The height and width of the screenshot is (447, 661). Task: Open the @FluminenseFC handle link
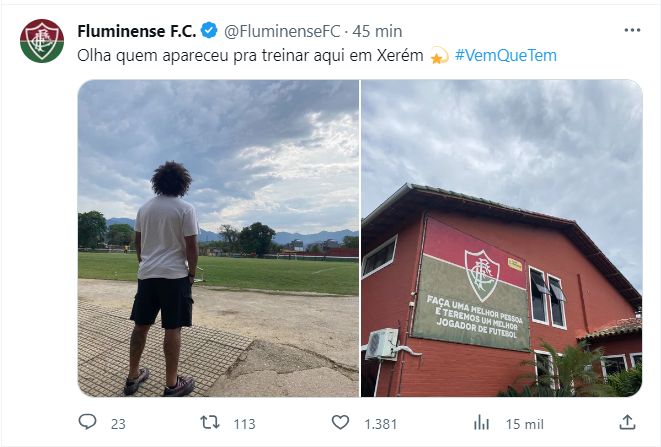click(x=282, y=31)
